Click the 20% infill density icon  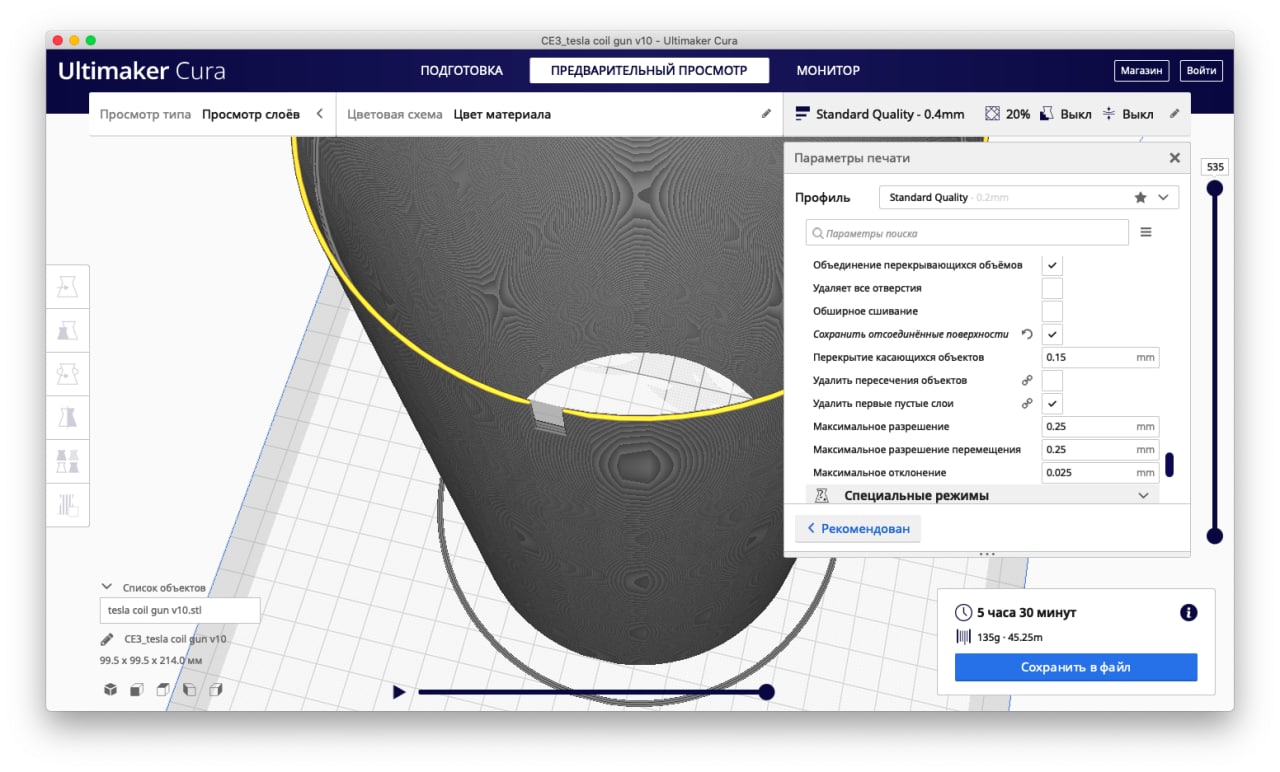992,114
